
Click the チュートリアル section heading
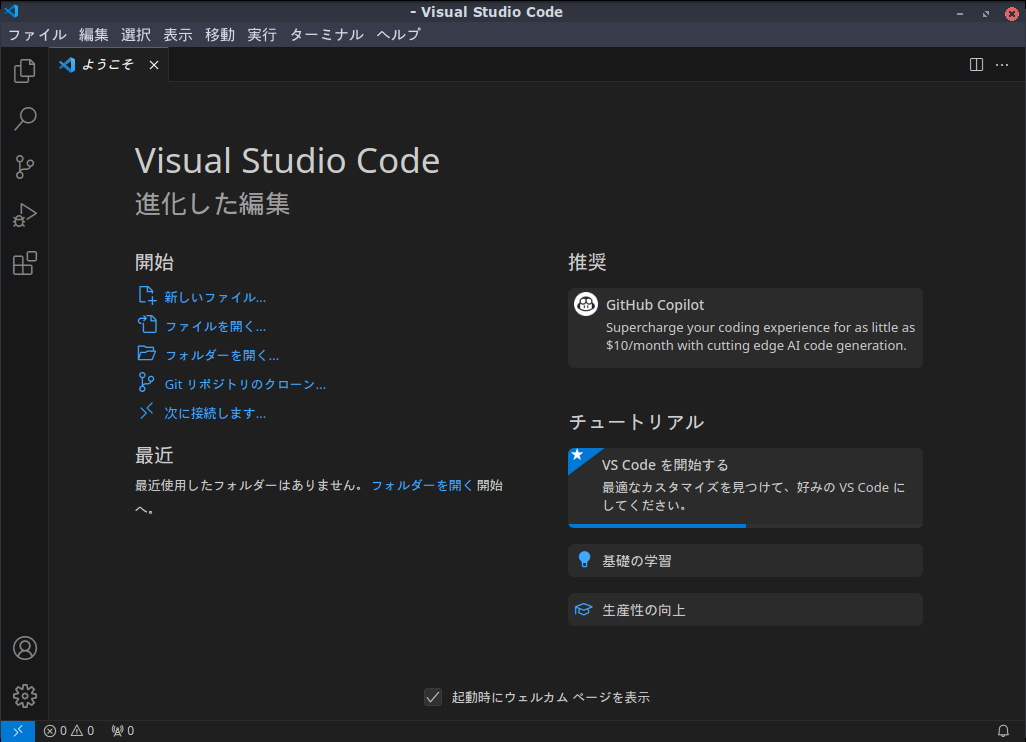pyautogui.click(x=636, y=422)
